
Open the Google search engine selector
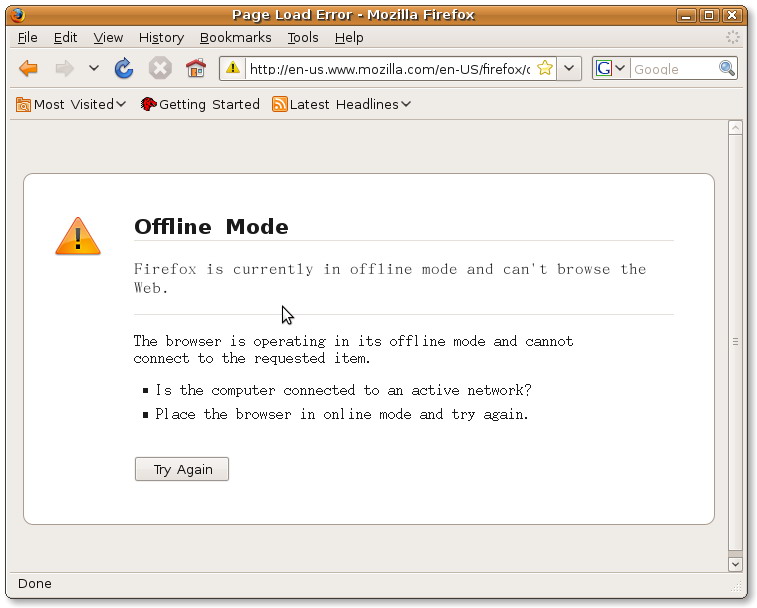tap(611, 69)
